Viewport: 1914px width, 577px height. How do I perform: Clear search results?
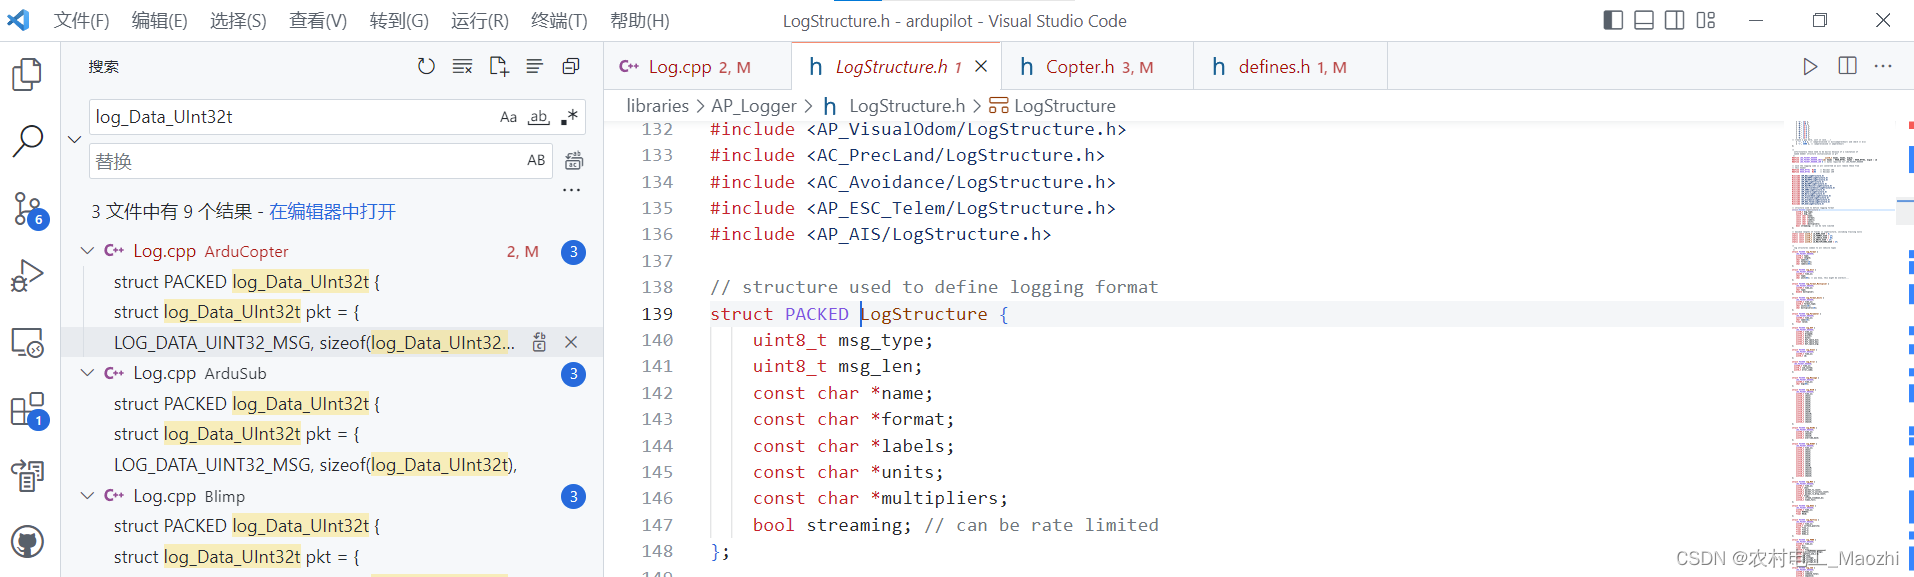[462, 66]
